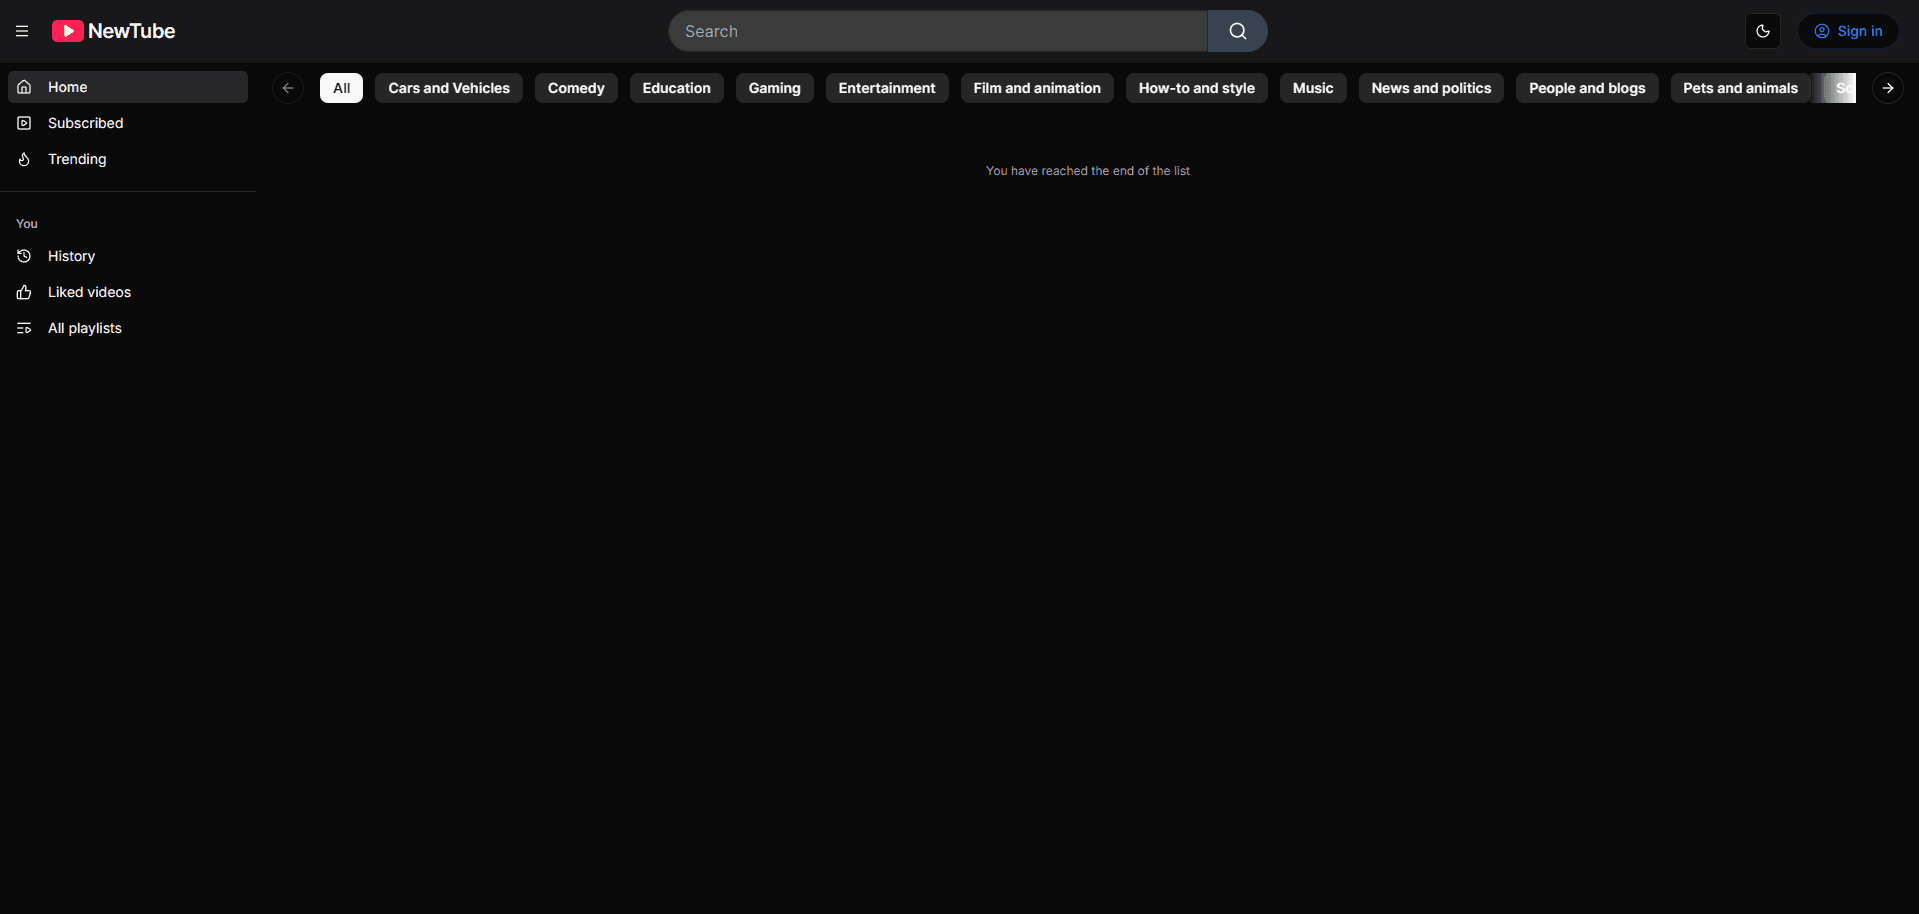1919x914 pixels.
Task: Reveal hidden categories using the right chevron
Action: [x=1887, y=87]
